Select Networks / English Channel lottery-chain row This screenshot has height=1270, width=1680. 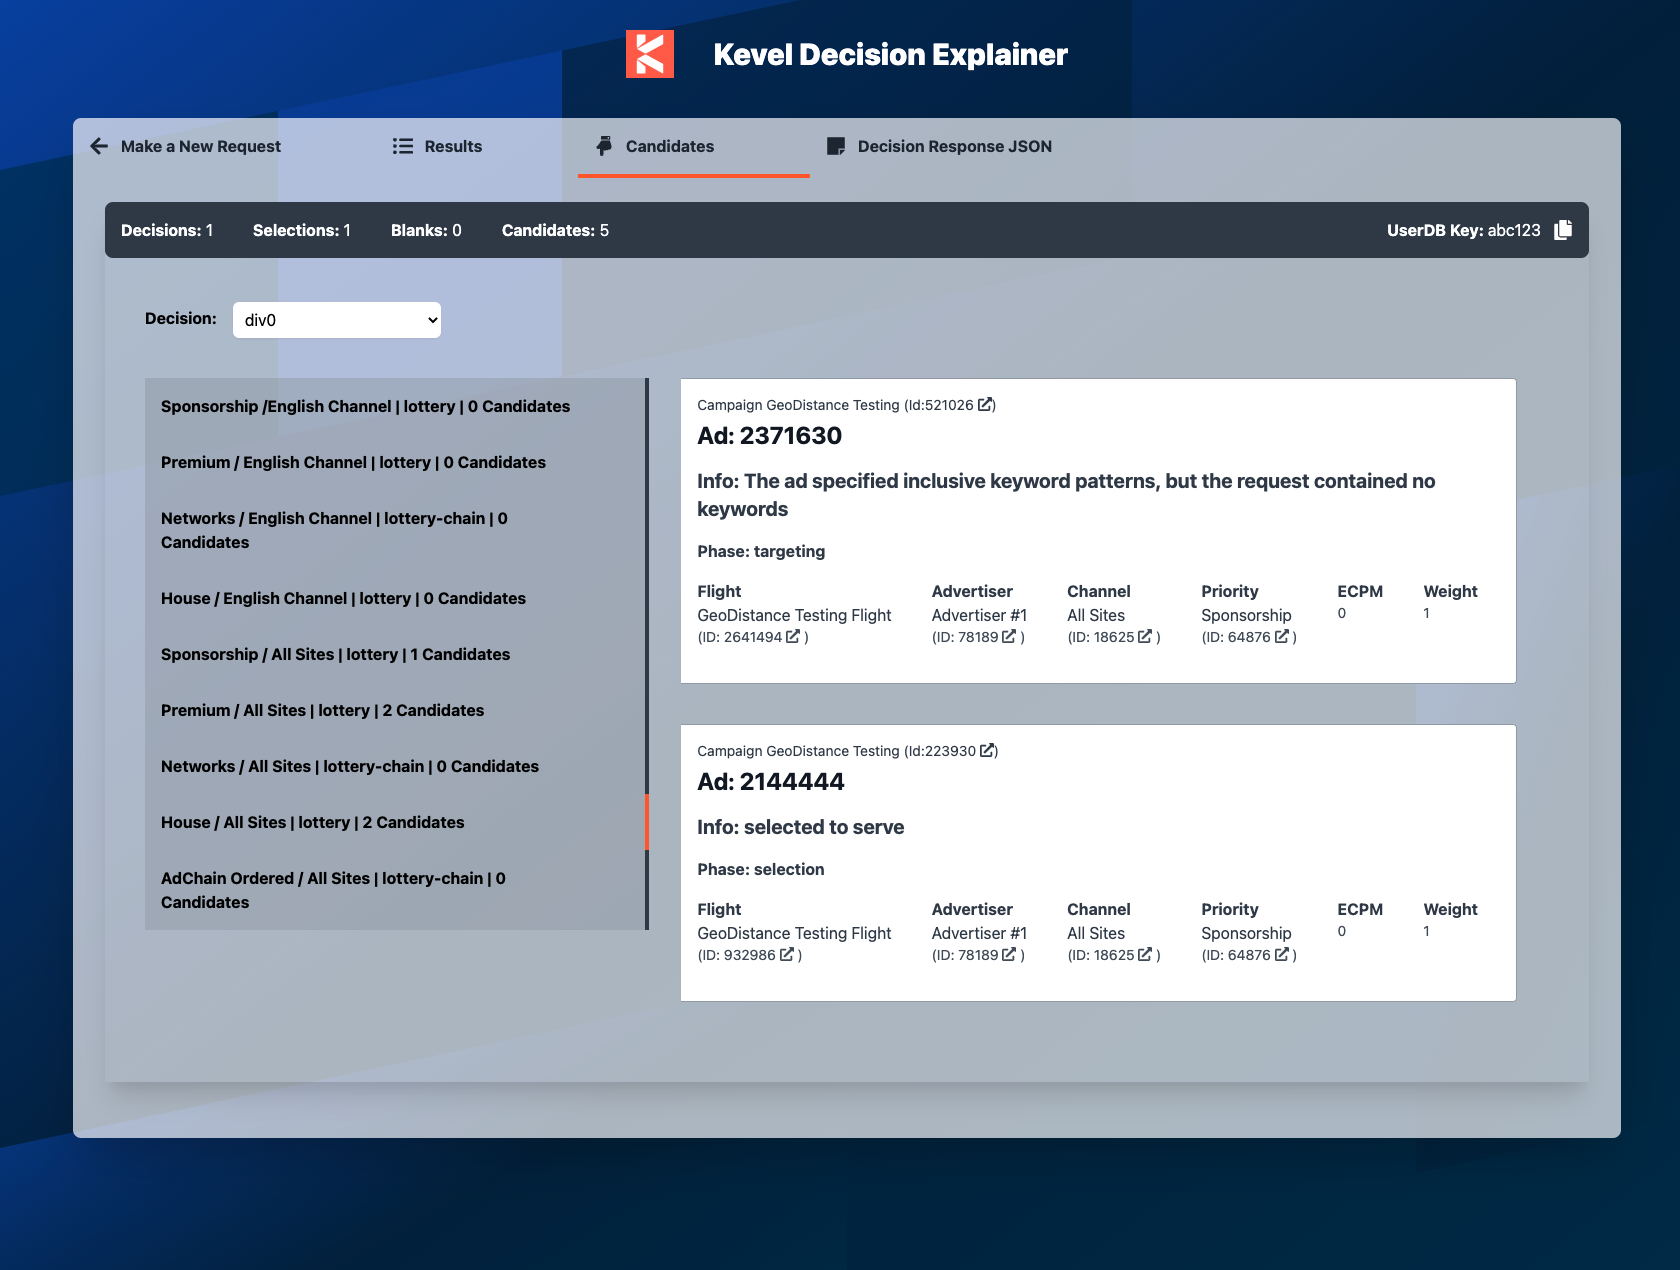point(395,530)
